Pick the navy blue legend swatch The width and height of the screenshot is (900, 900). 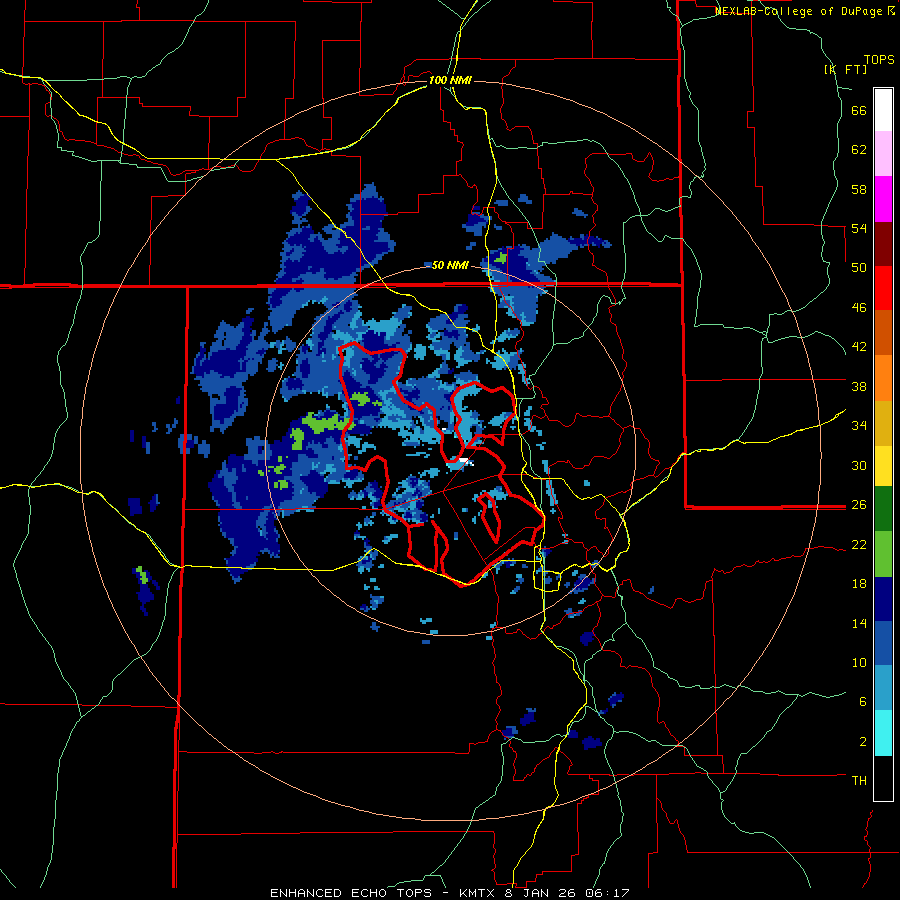883,599
